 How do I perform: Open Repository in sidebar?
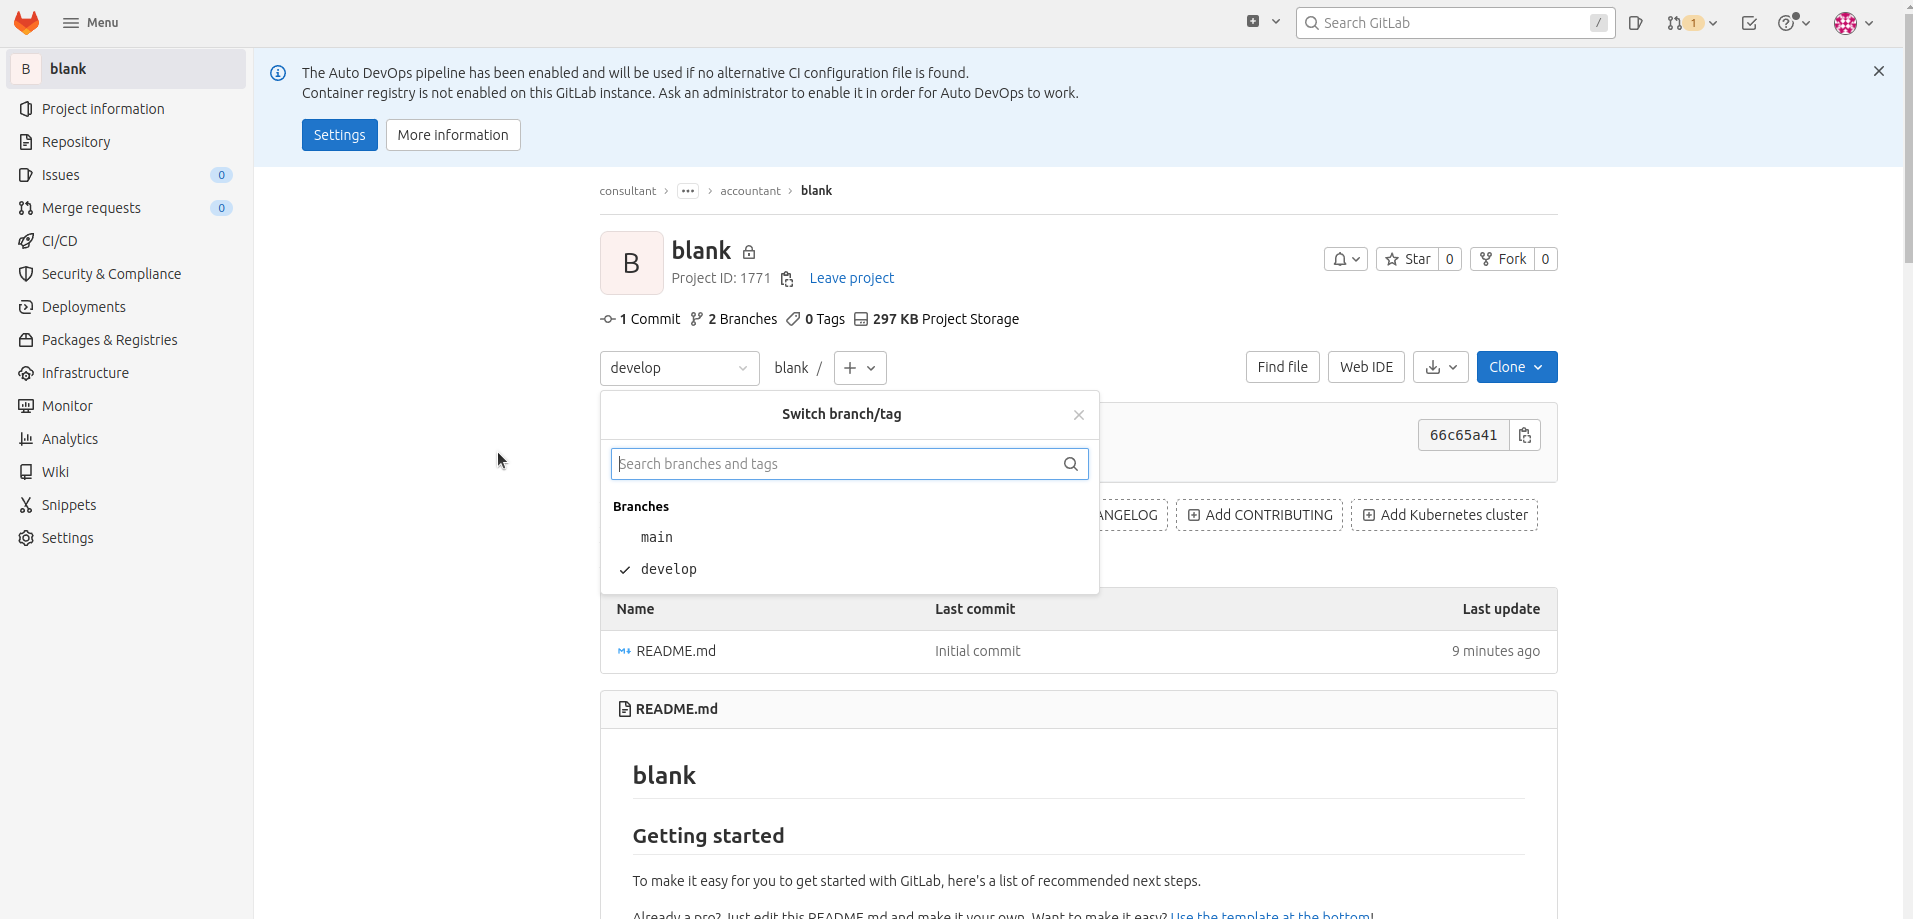click(x=126, y=142)
